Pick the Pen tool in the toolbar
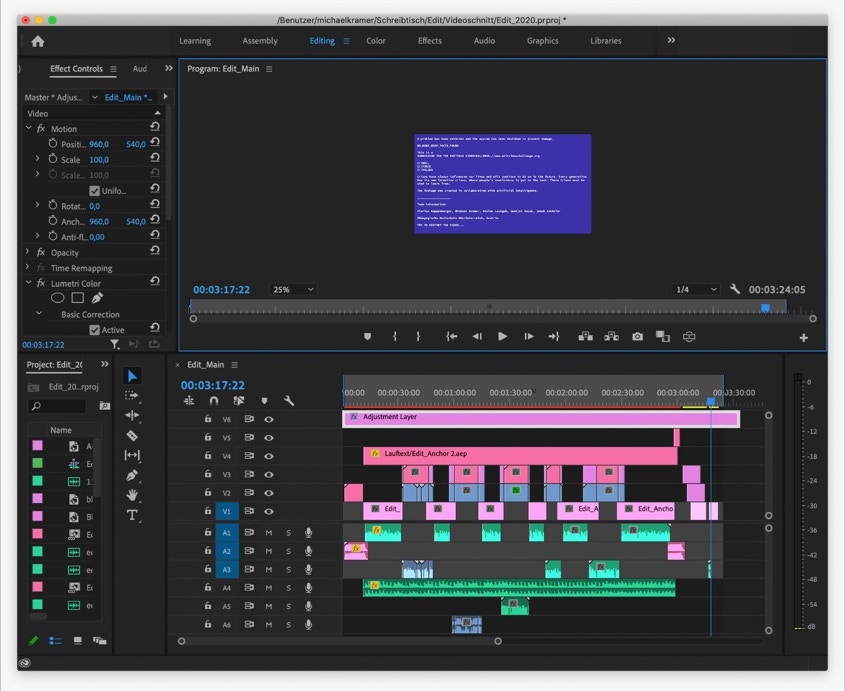 coord(132,475)
